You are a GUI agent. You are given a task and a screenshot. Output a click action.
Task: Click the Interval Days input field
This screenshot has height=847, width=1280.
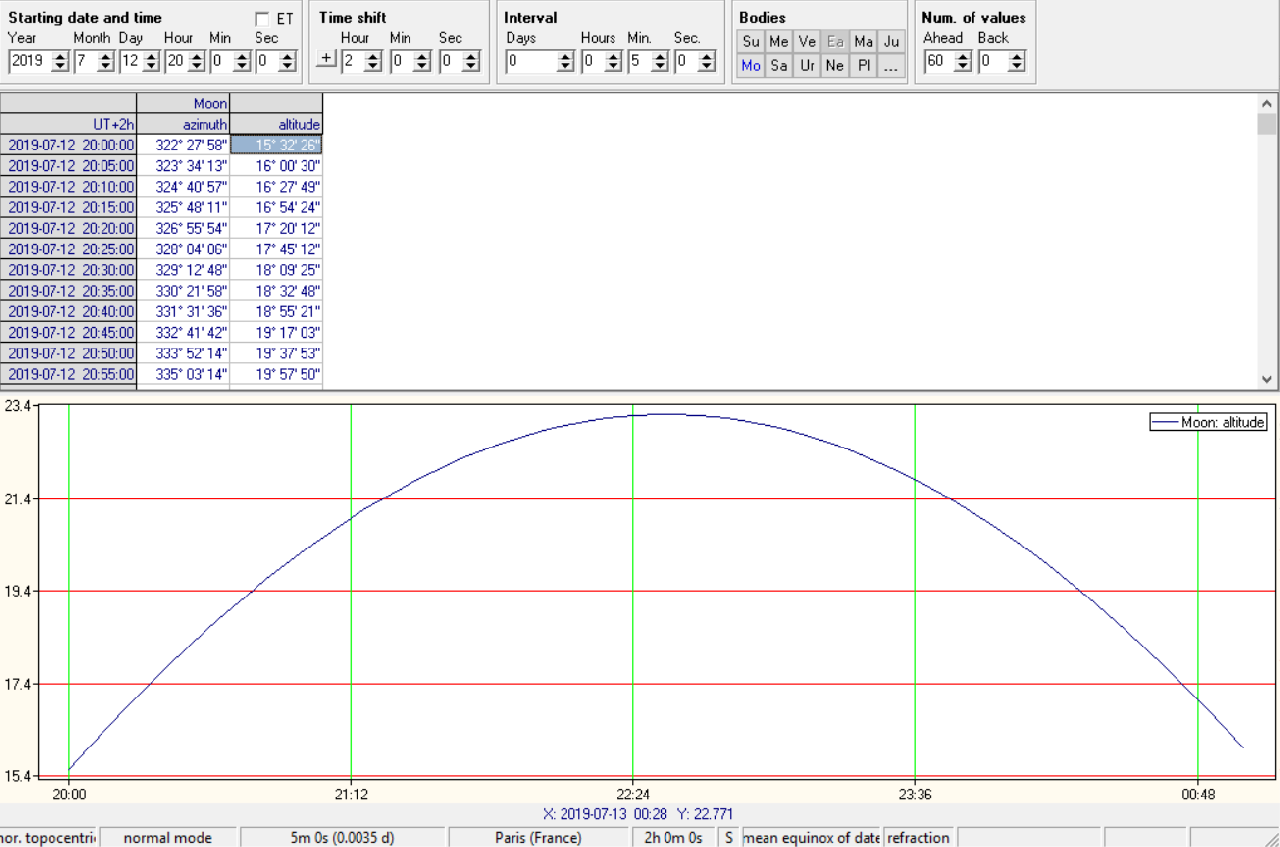pyautogui.click(x=531, y=61)
